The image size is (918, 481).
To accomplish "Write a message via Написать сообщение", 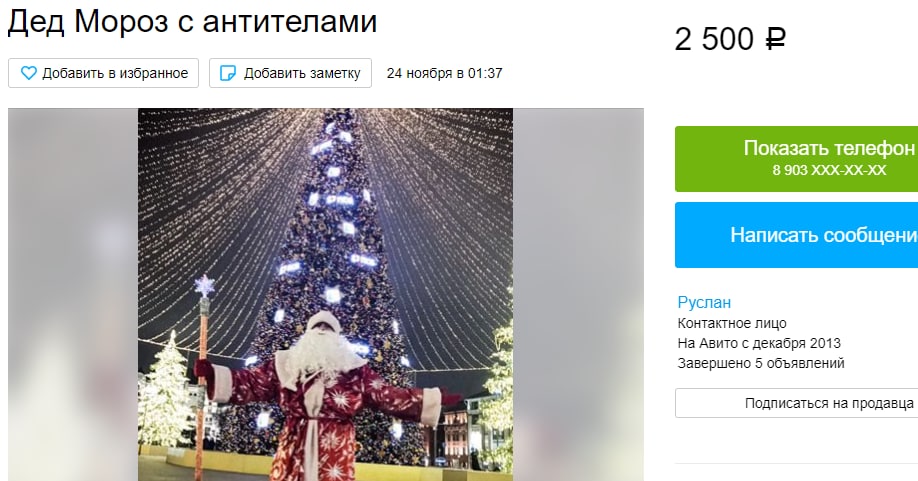I will coord(796,235).
